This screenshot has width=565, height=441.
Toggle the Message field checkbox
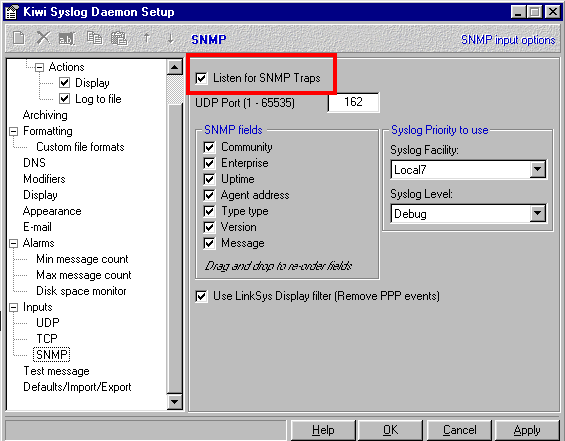coord(209,243)
